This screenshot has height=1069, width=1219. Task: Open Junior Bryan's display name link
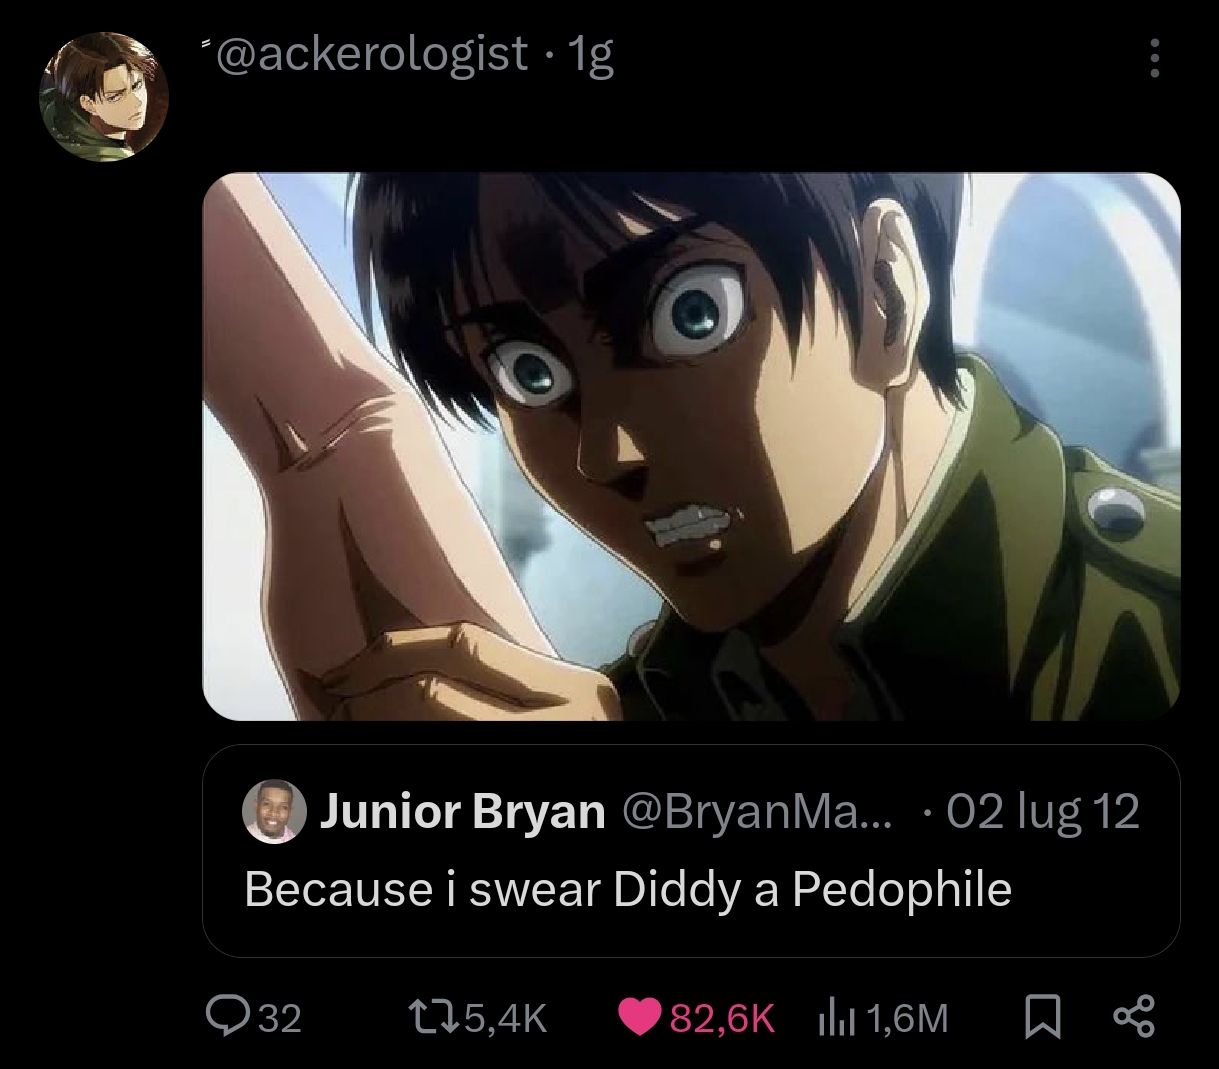pos(462,812)
